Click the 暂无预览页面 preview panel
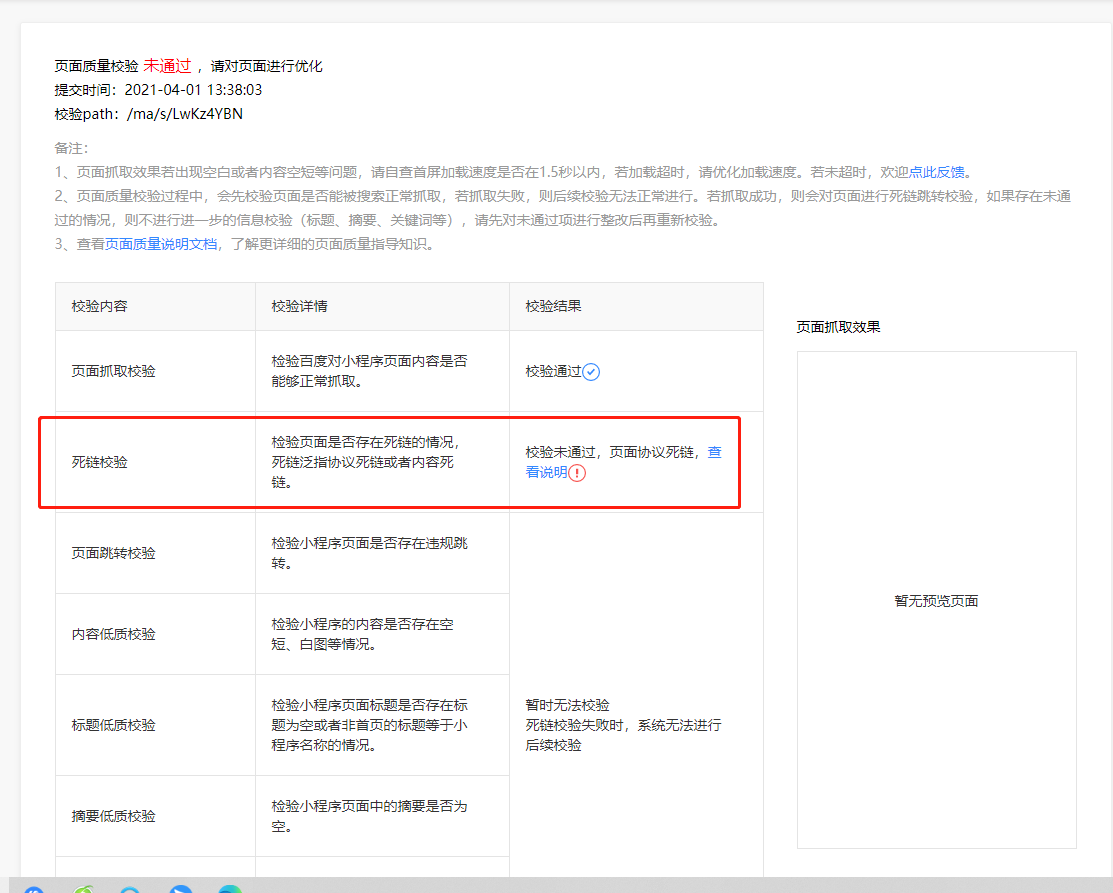This screenshot has width=1113, height=893. (x=936, y=600)
